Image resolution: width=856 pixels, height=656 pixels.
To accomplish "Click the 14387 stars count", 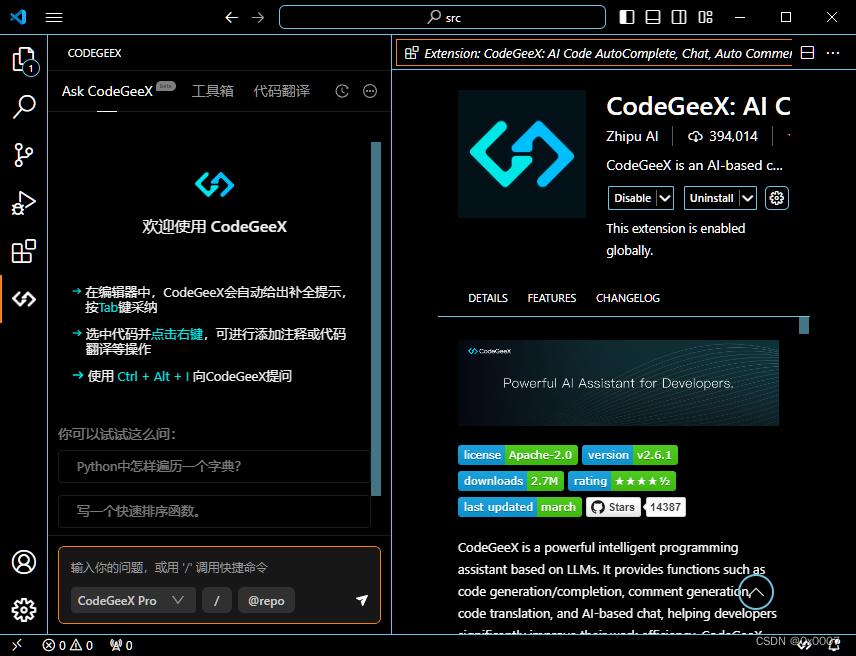I will 665,507.
